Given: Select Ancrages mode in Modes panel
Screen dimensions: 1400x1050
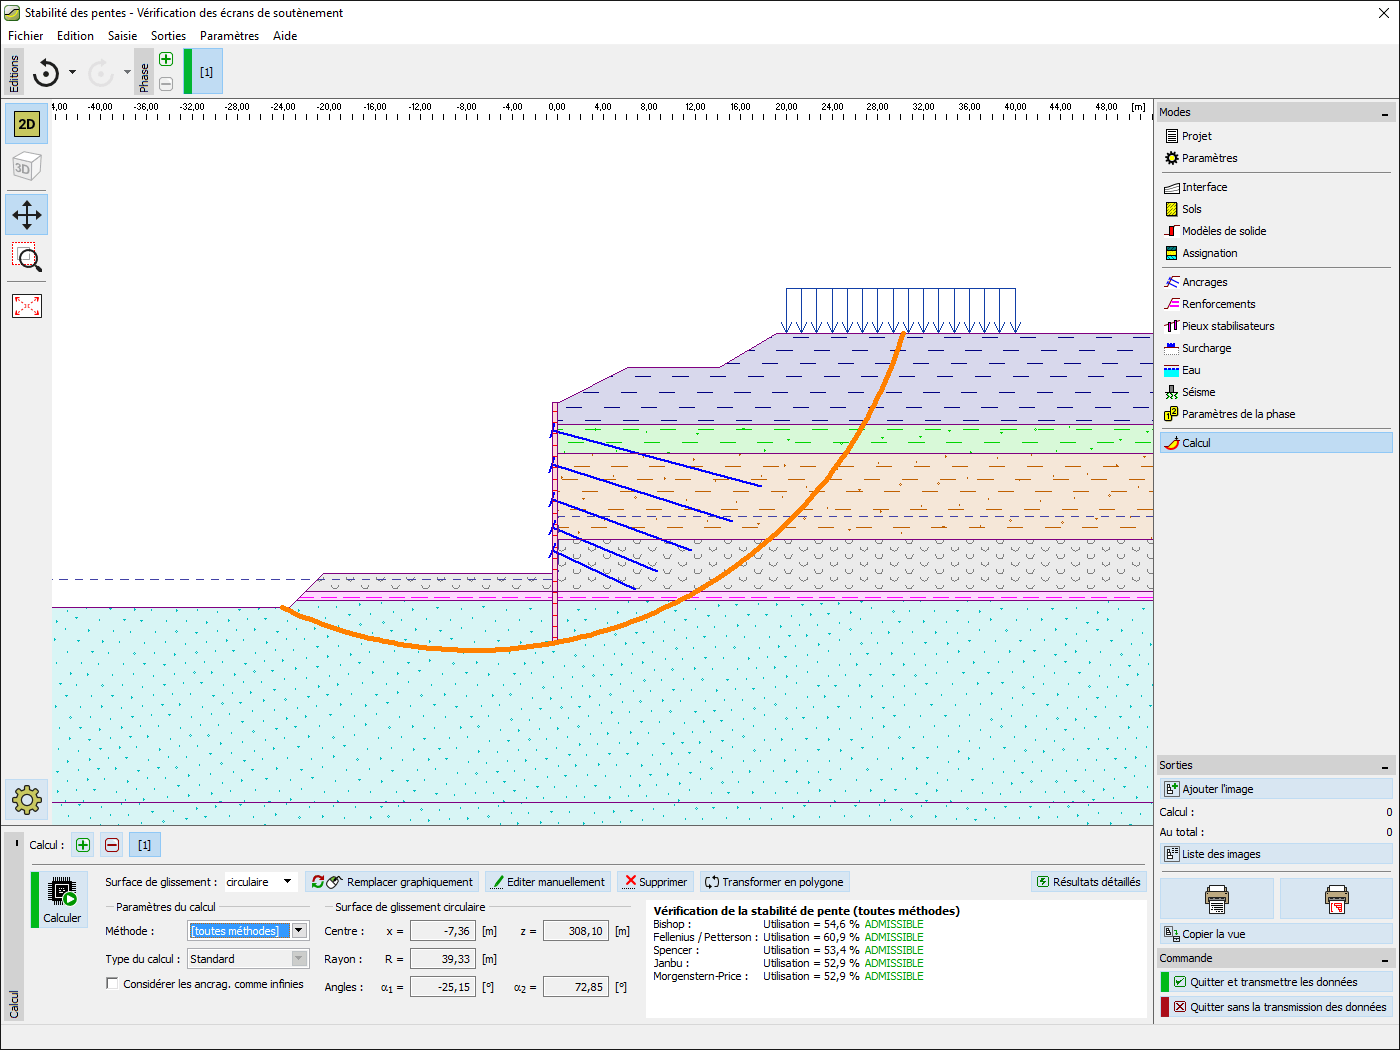Looking at the screenshot, I should pyautogui.click(x=1204, y=282).
